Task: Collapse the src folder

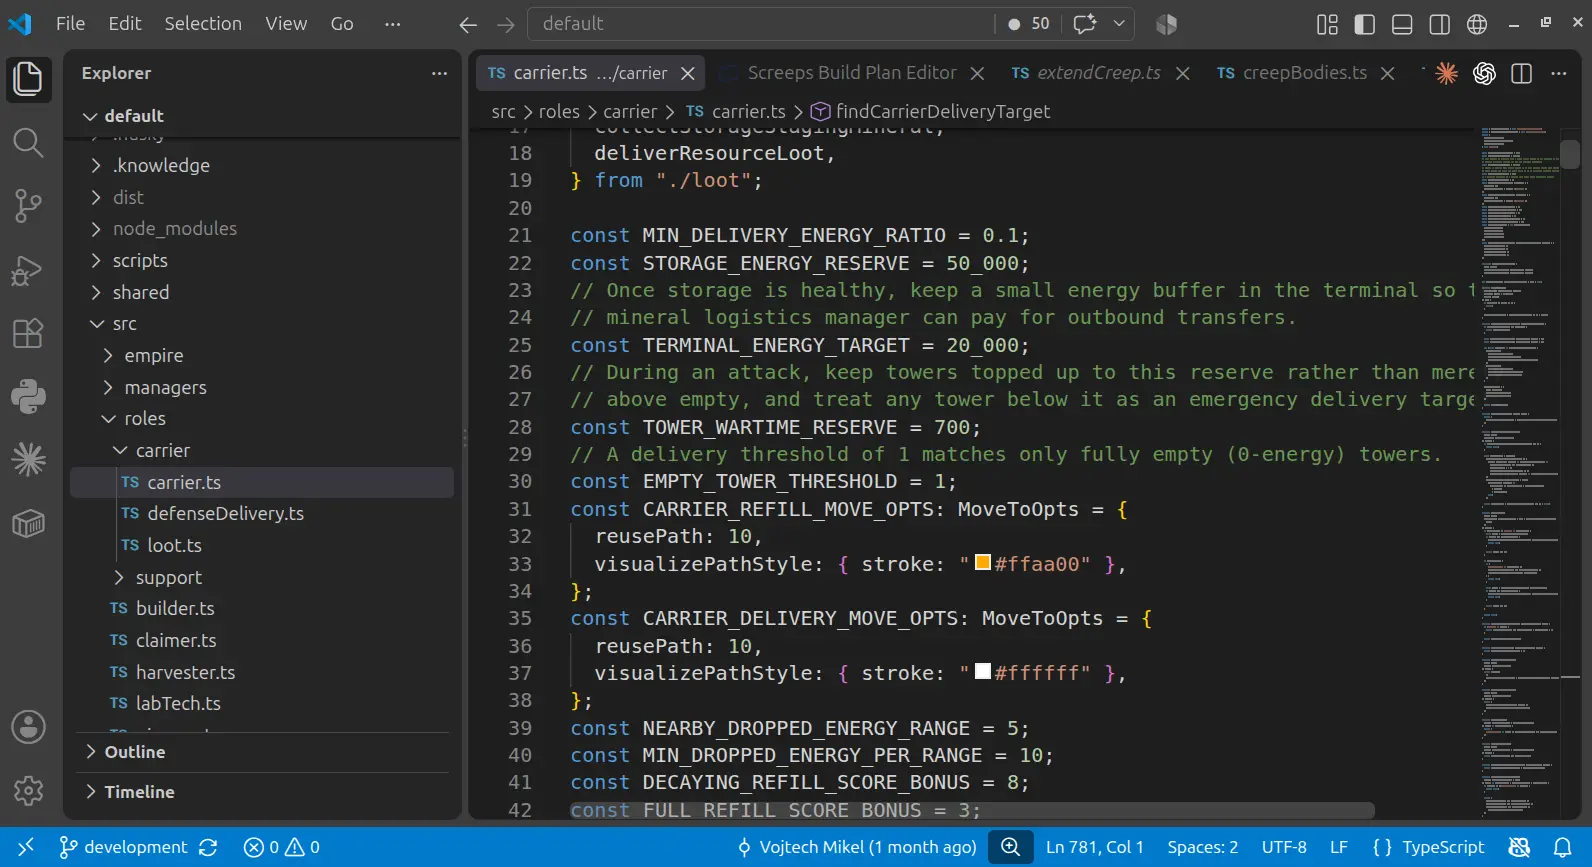Action: pos(97,324)
